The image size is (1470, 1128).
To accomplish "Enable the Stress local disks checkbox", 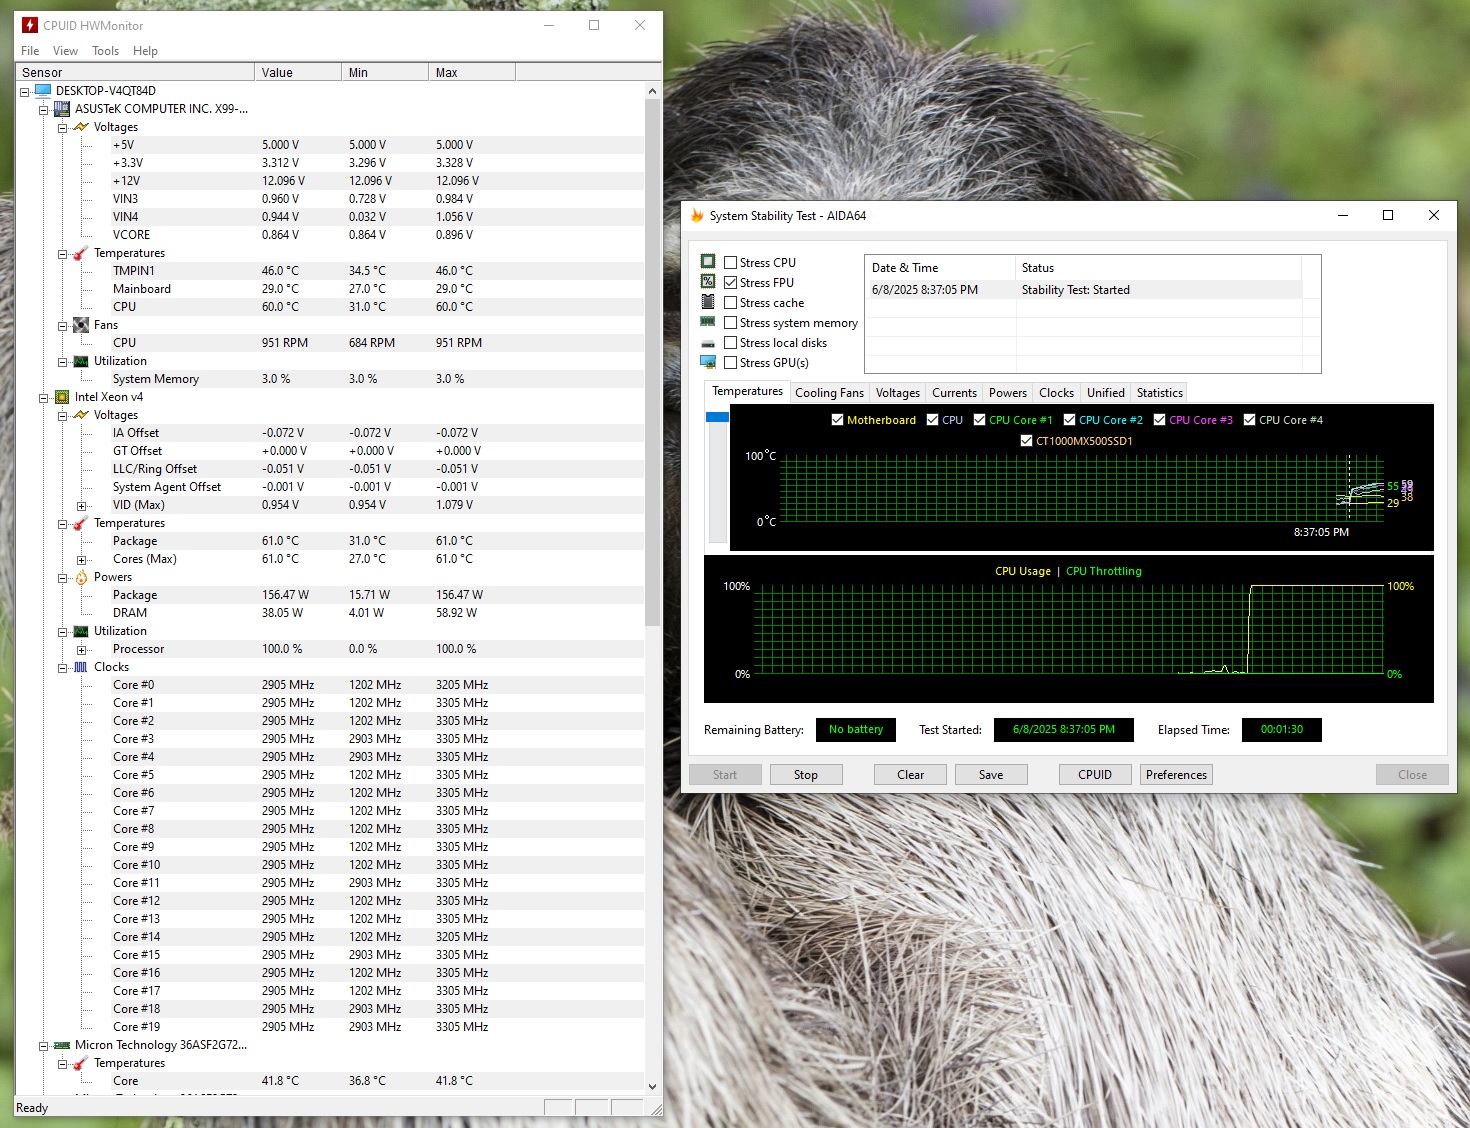I will pyautogui.click(x=731, y=343).
